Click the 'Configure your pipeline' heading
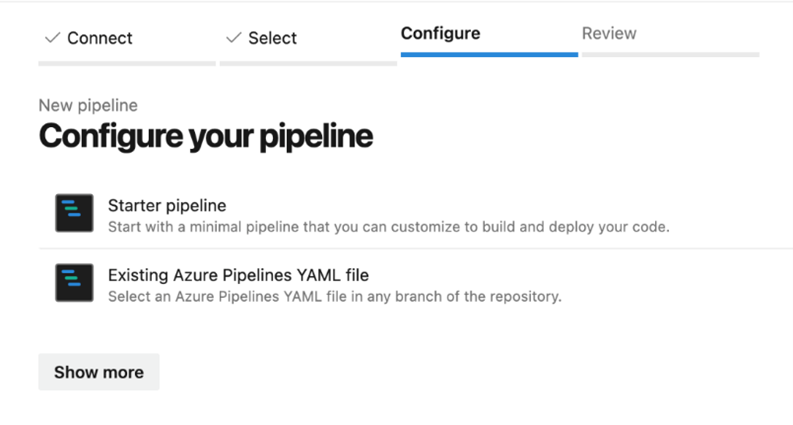This screenshot has height=425, width=793. point(205,136)
